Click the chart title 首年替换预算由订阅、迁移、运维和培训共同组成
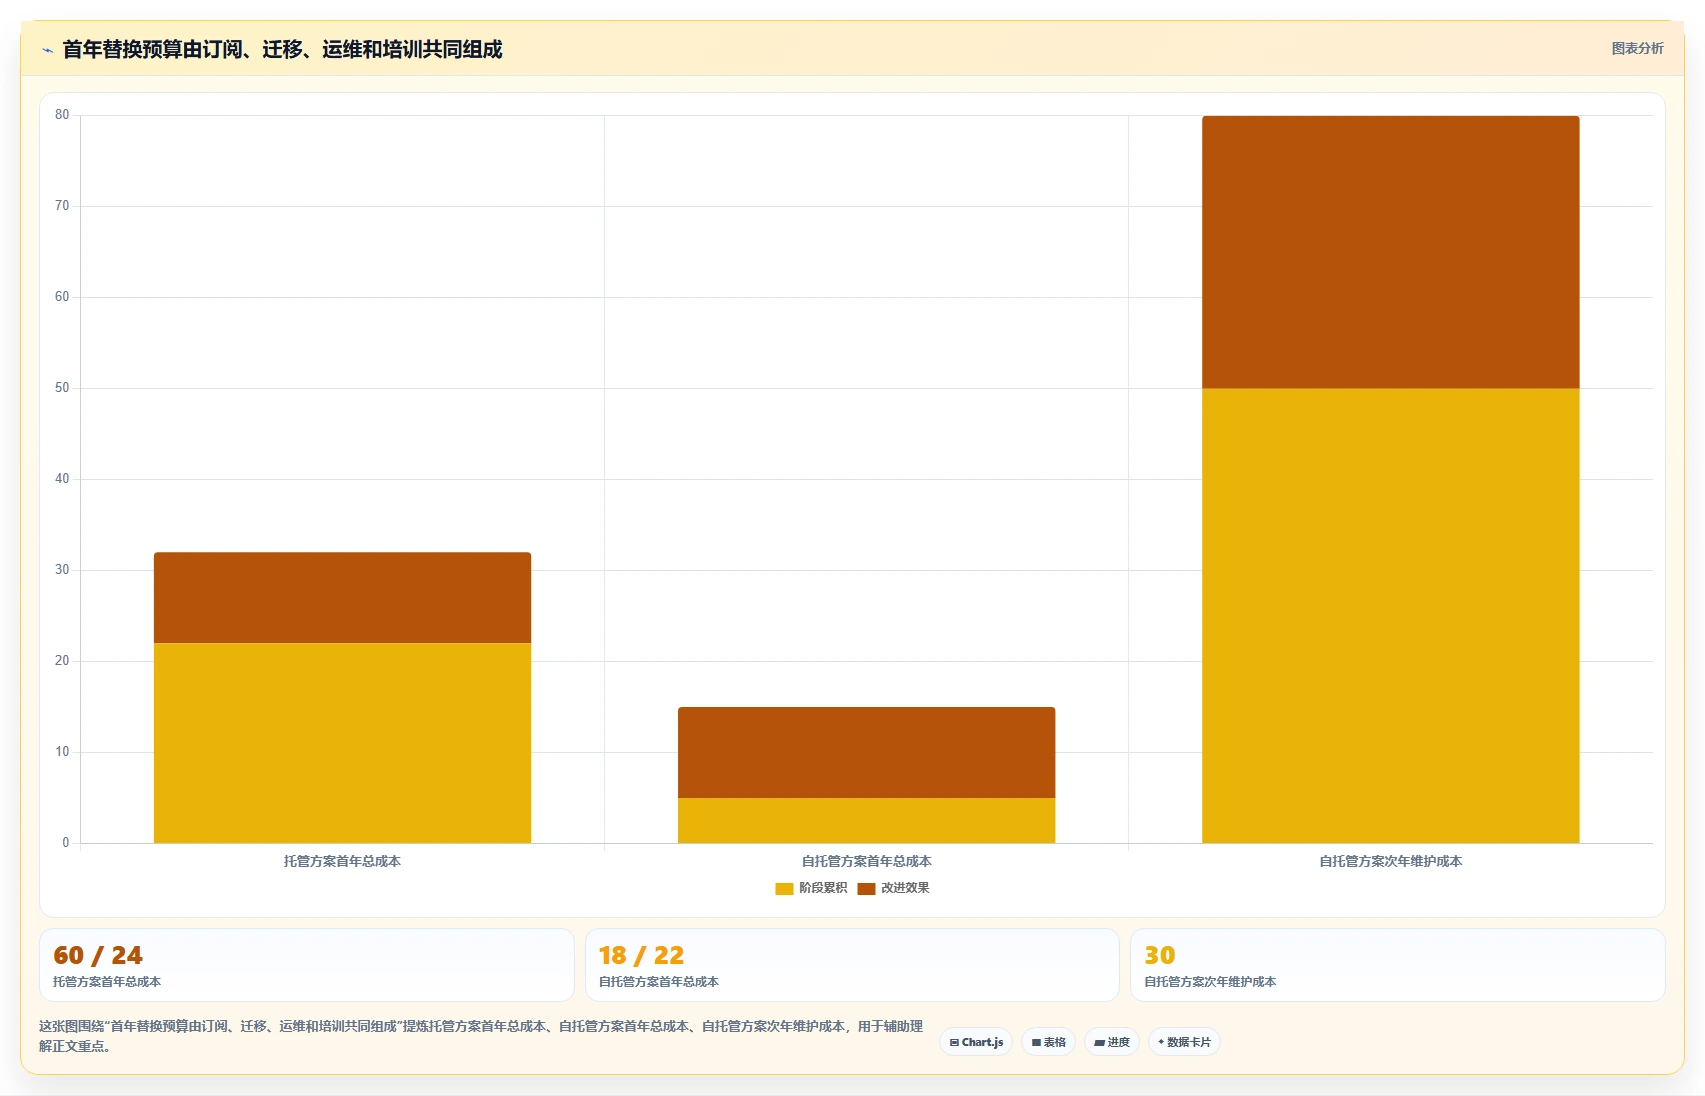Viewport: 1705px width, 1096px height. (282, 50)
